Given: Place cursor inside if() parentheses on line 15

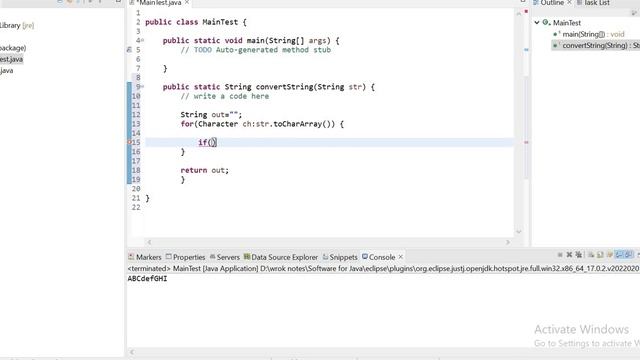Looking at the screenshot, I should point(212,142).
